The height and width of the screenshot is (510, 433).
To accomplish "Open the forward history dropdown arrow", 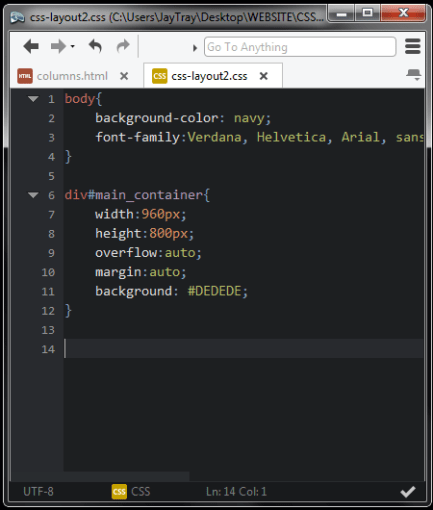I will point(73,46).
